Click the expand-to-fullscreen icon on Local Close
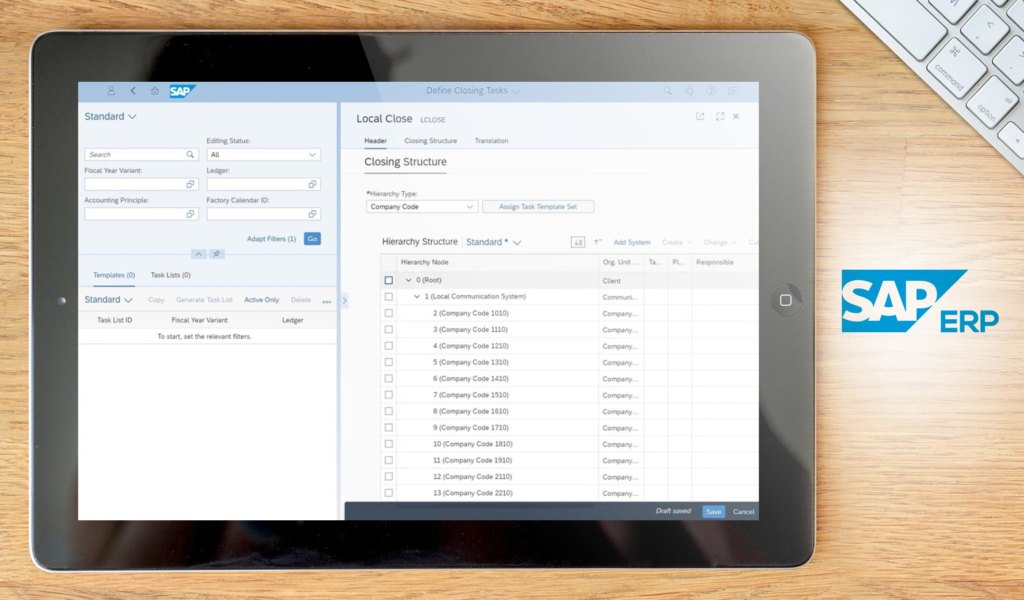 click(x=720, y=116)
